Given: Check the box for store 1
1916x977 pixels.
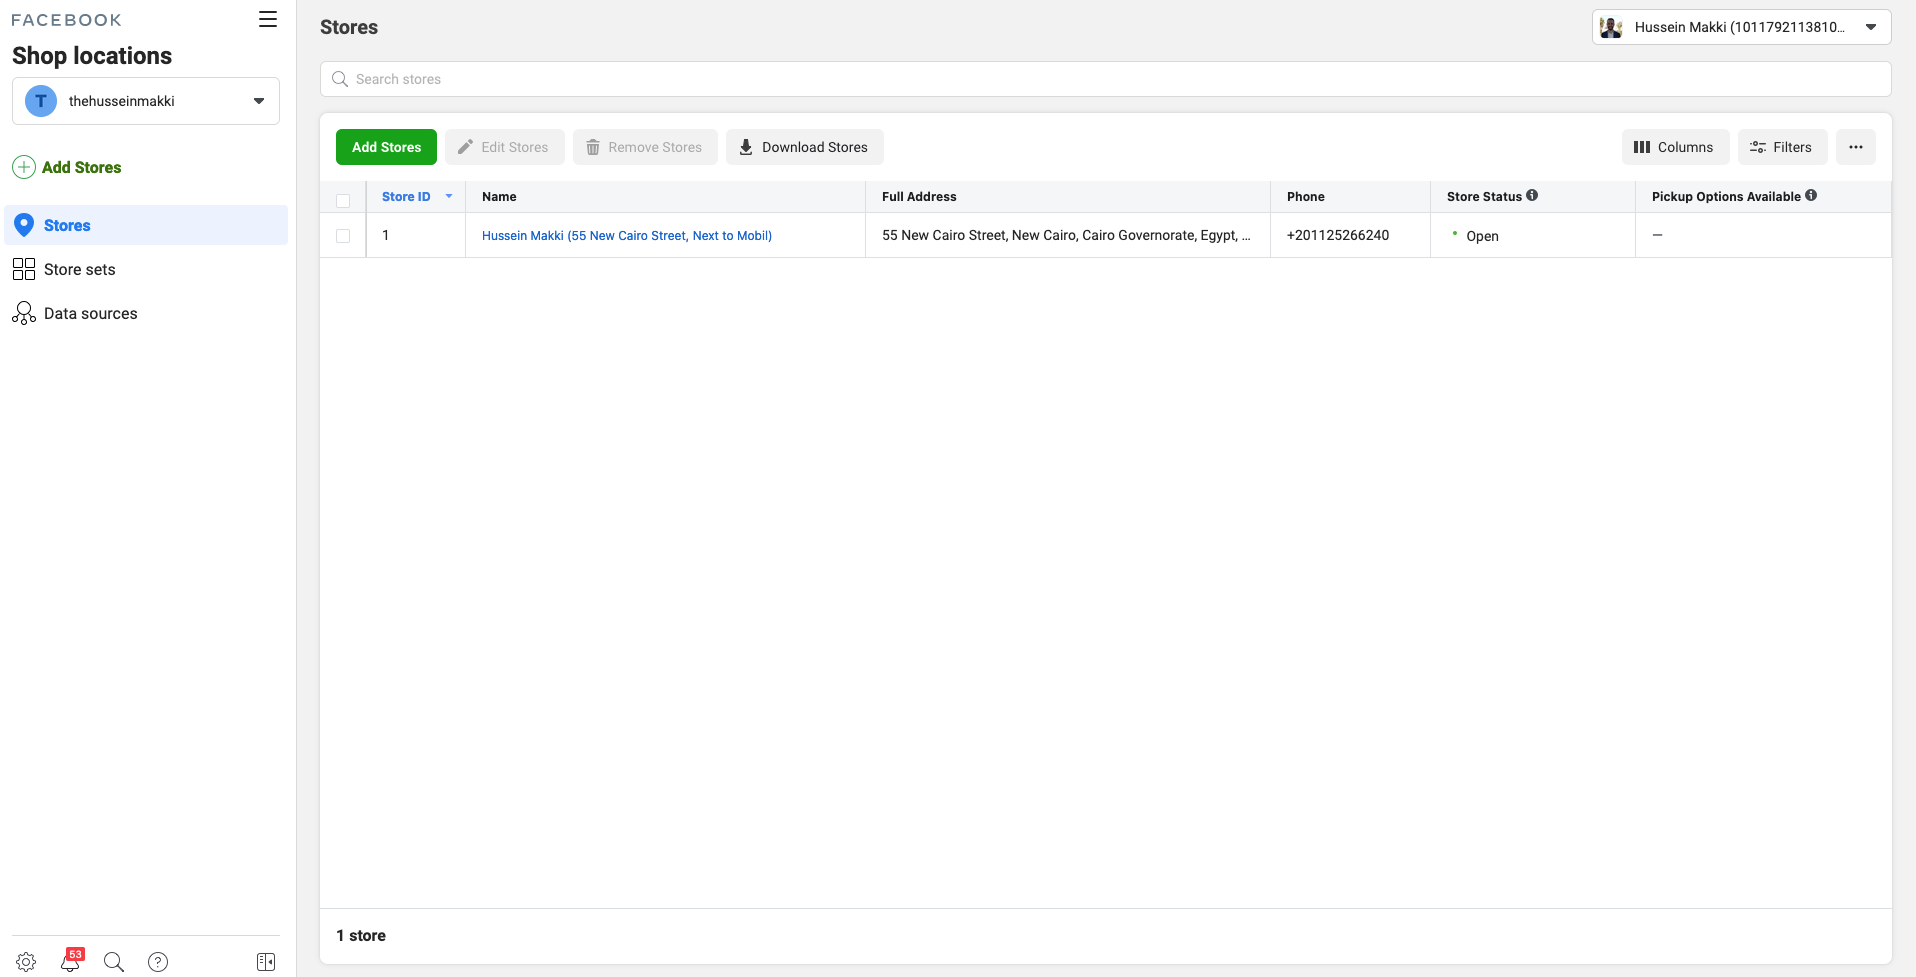Looking at the screenshot, I should [x=343, y=236].
